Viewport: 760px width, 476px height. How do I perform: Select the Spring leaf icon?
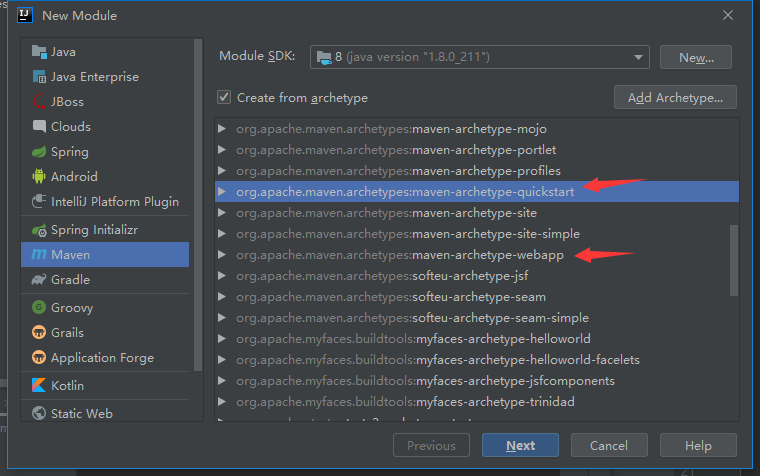pyautogui.click(x=39, y=152)
